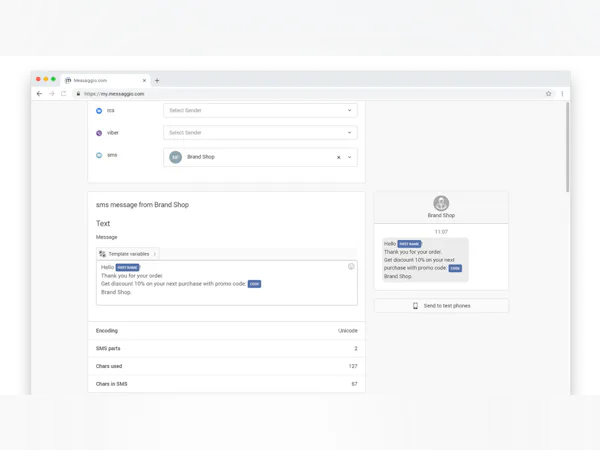Reload the page with the refresh icon
The image size is (600, 450).
tap(64, 94)
